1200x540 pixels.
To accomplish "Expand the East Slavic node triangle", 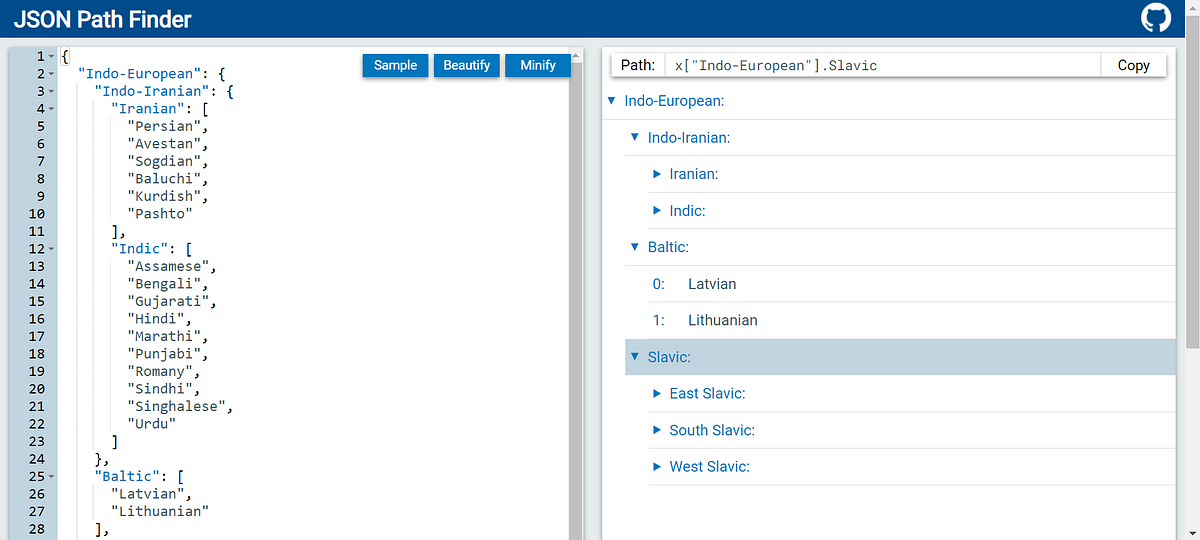I will pyautogui.click(x=657, y=393).
